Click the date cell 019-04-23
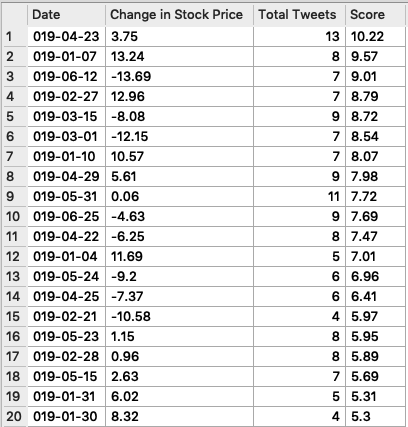408x427 pixels. pyautogui.click(x=66, y=37)
